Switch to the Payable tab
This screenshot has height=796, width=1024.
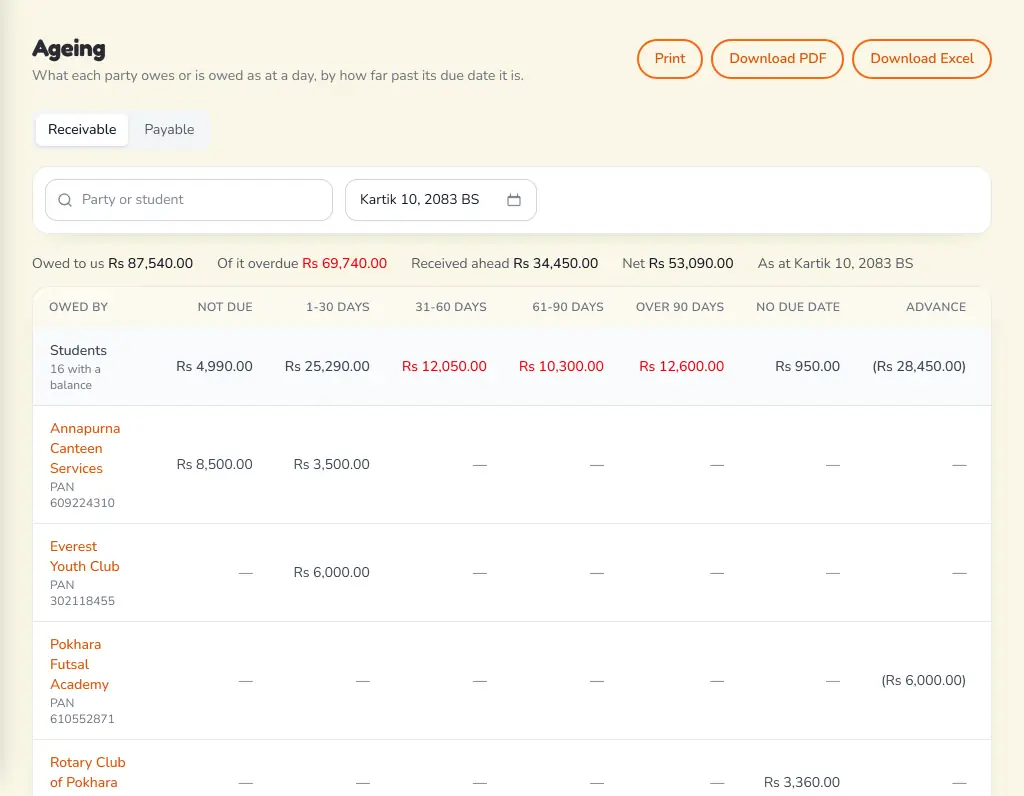pos(169,129)
